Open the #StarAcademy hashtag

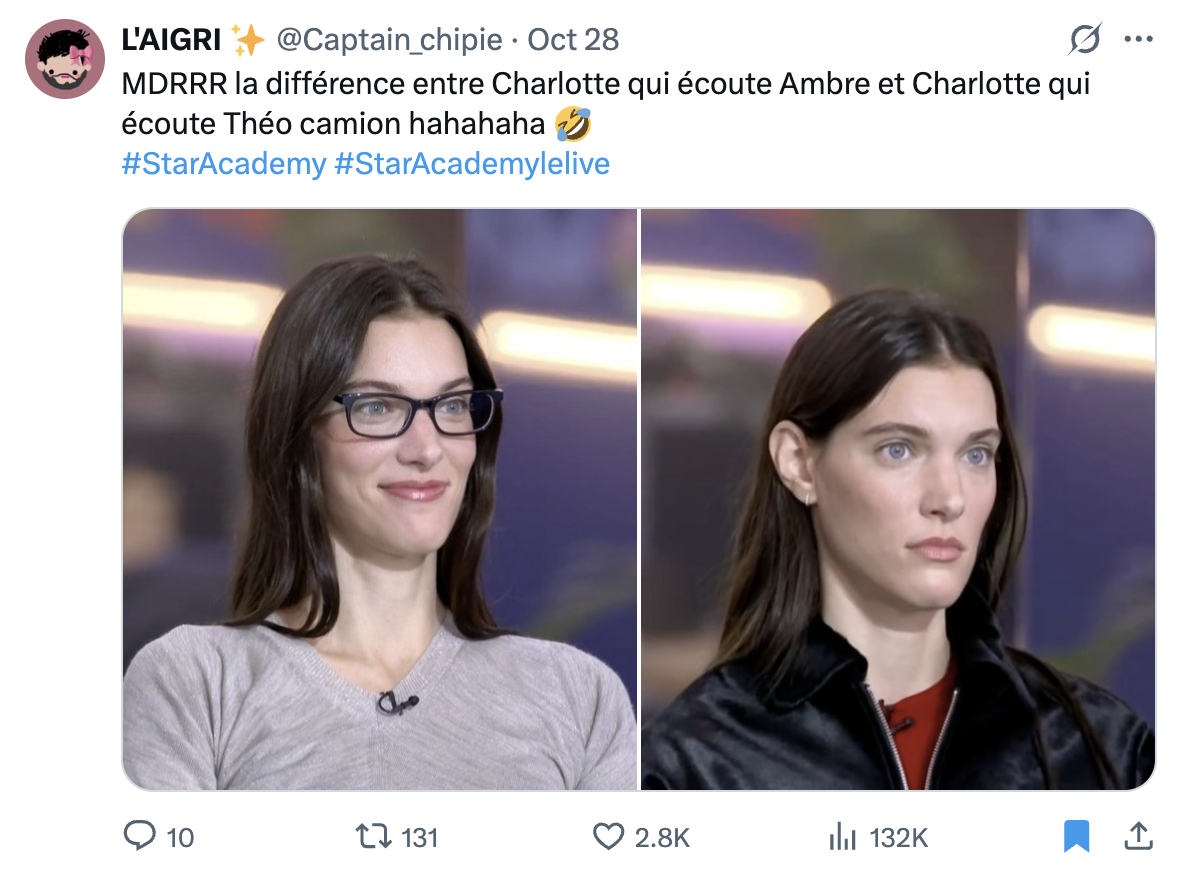[x=224, y=164]
